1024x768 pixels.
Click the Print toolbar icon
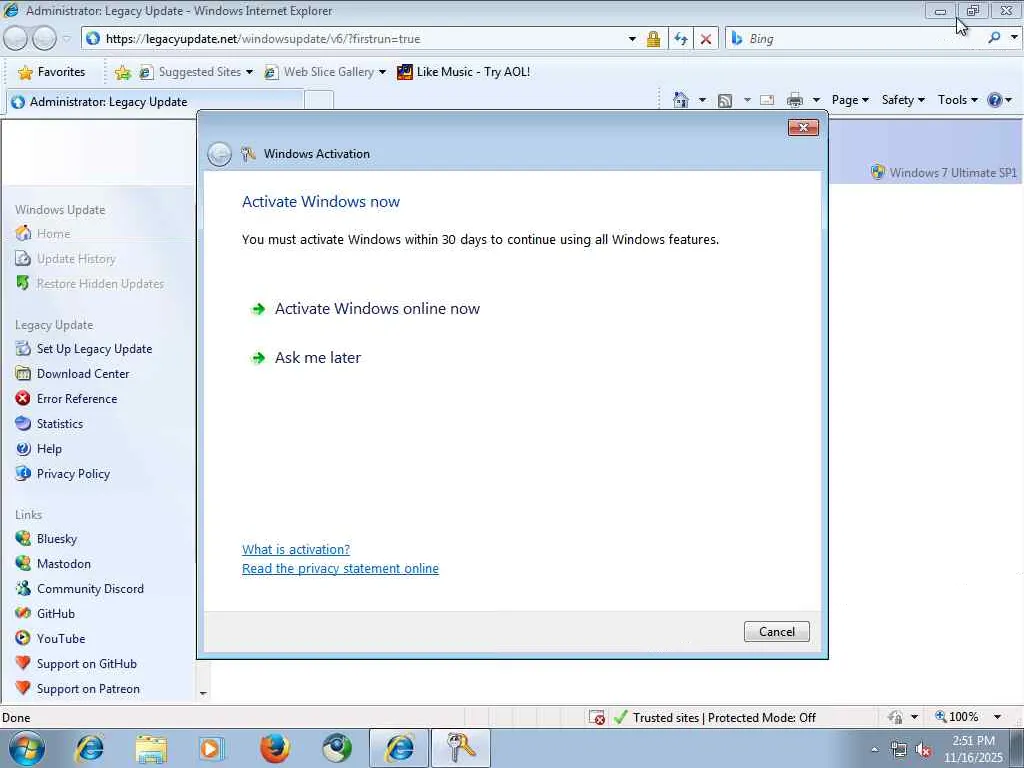pyautogui.click(x=795, y=100)
